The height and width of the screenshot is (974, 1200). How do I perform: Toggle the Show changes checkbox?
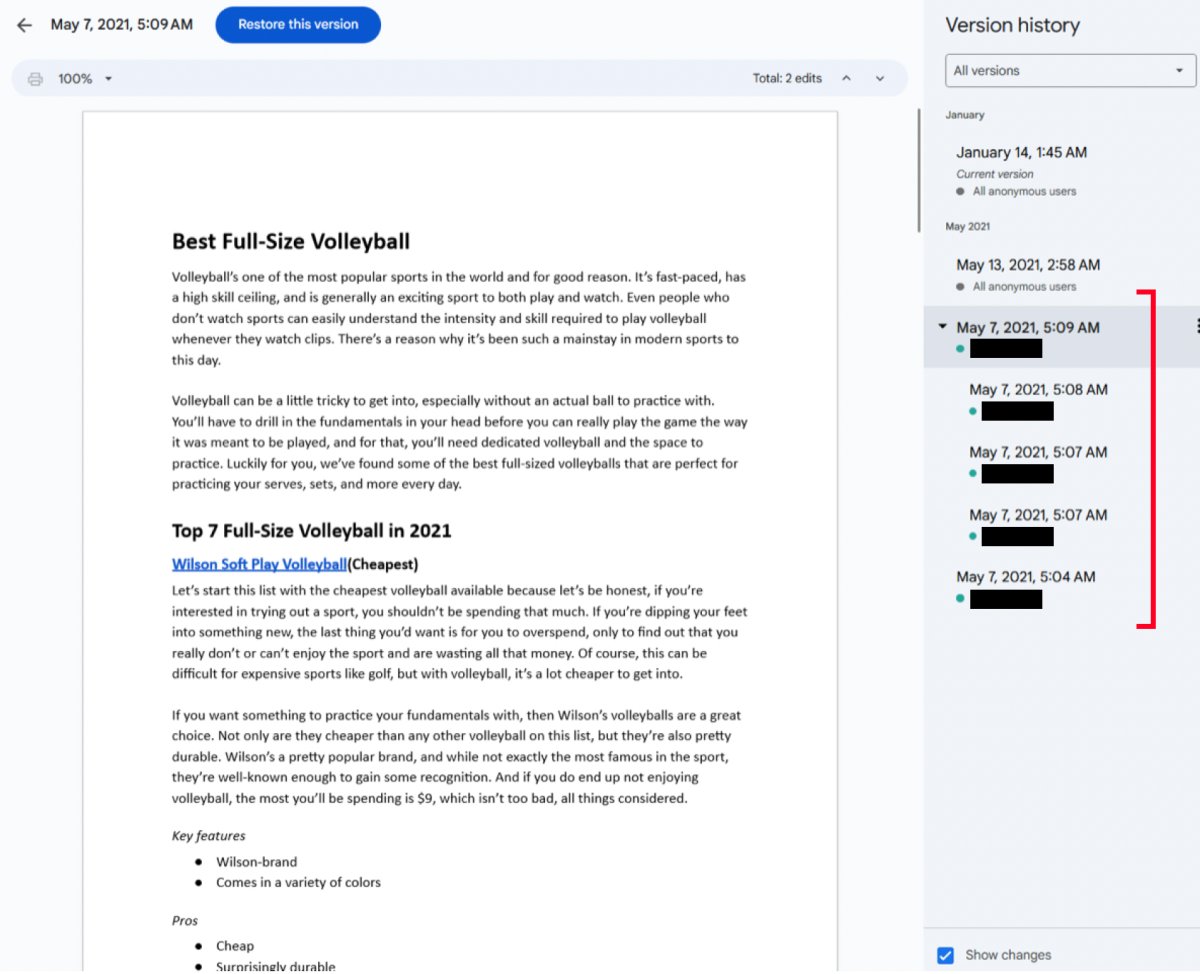coord(946,955)
